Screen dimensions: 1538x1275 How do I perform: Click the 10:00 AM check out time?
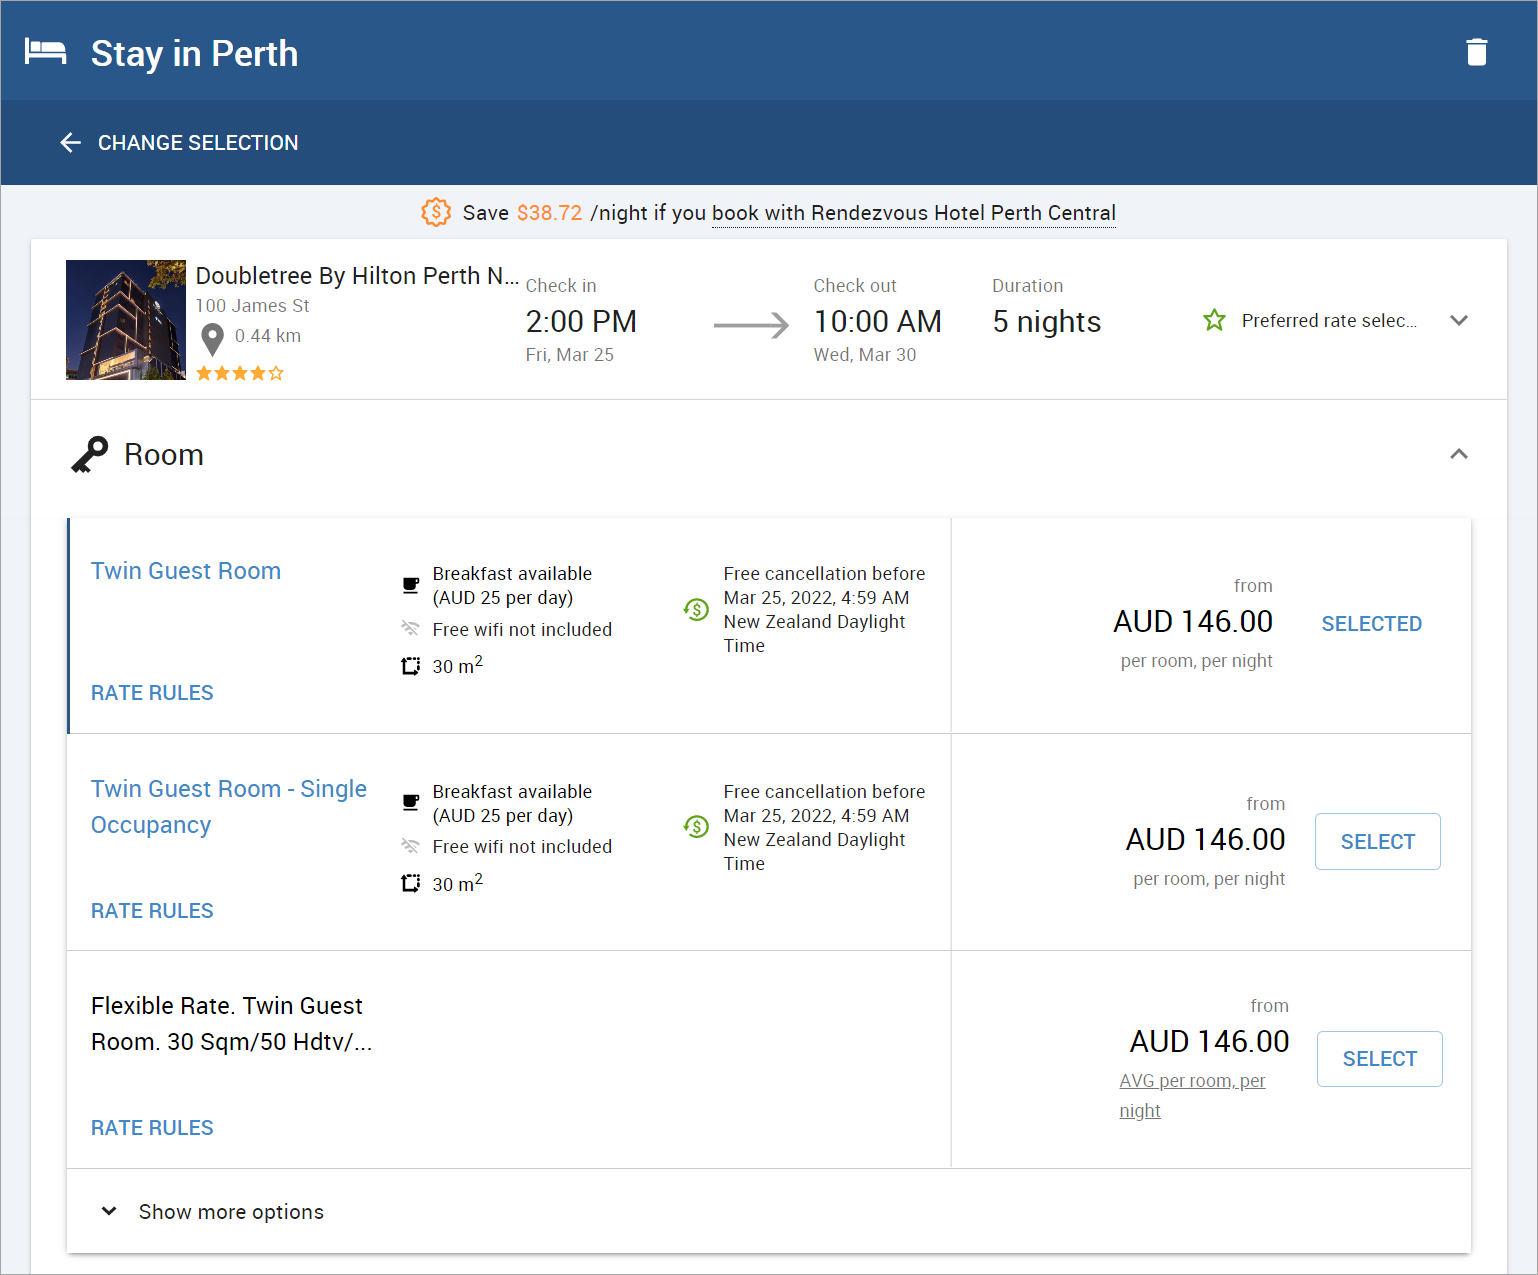(x=877, y=322)
